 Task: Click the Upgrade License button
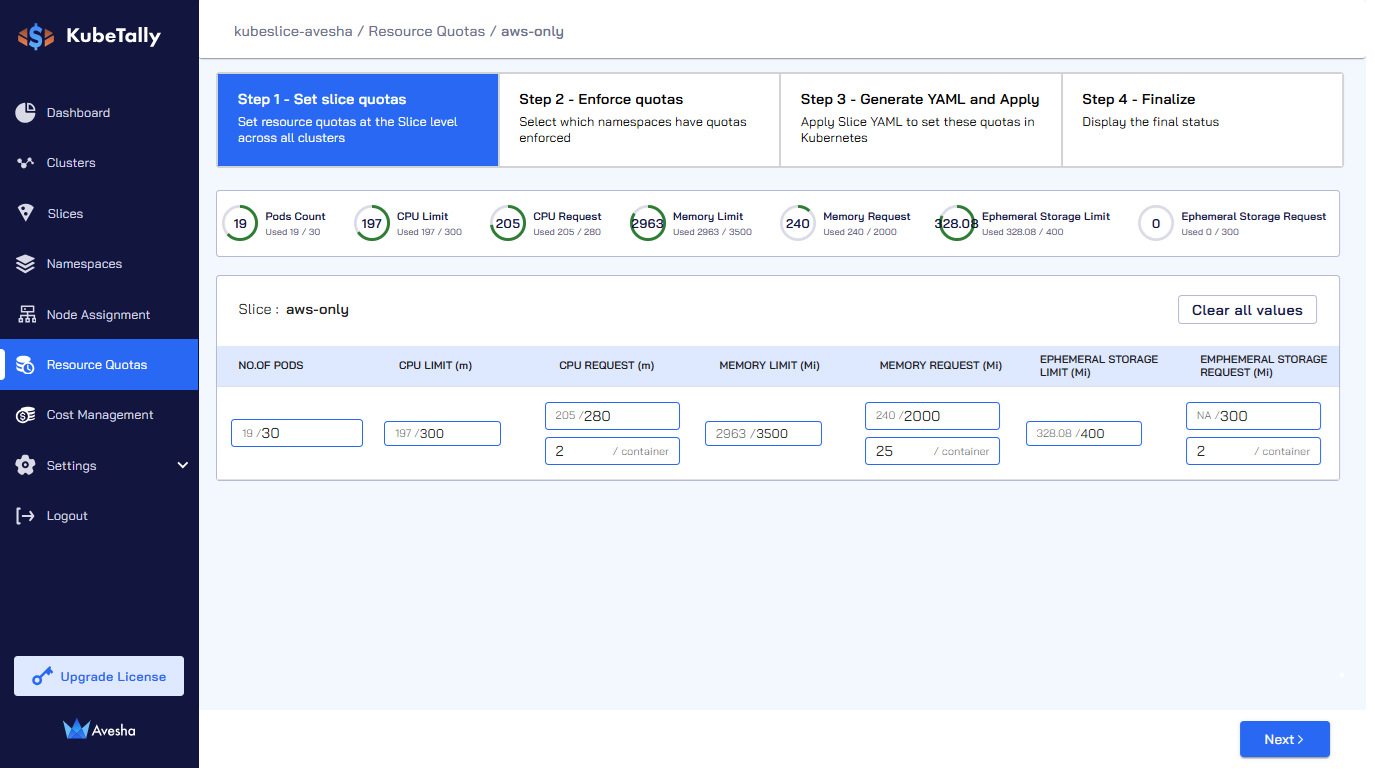pos(99,676)
